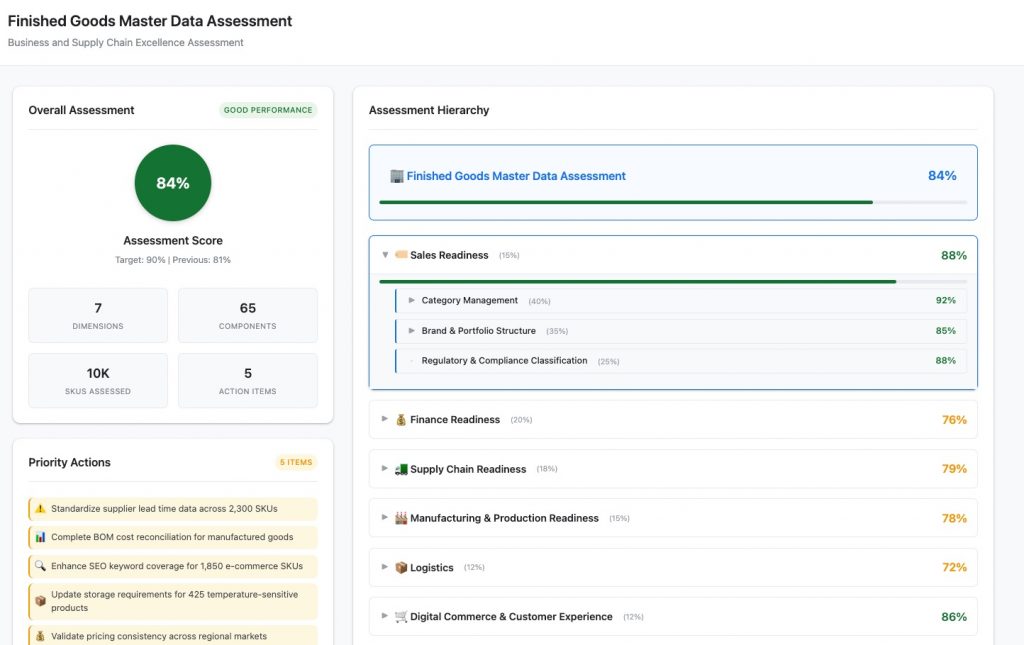Image resolution: width=1024 pixels, height=645 pixels.
Task: Click the 84% assessment score circle
Action: [172, 182]
